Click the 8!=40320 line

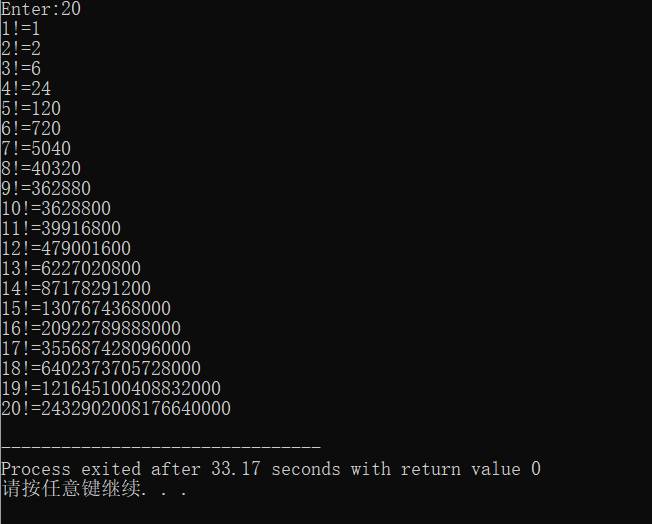41,168
